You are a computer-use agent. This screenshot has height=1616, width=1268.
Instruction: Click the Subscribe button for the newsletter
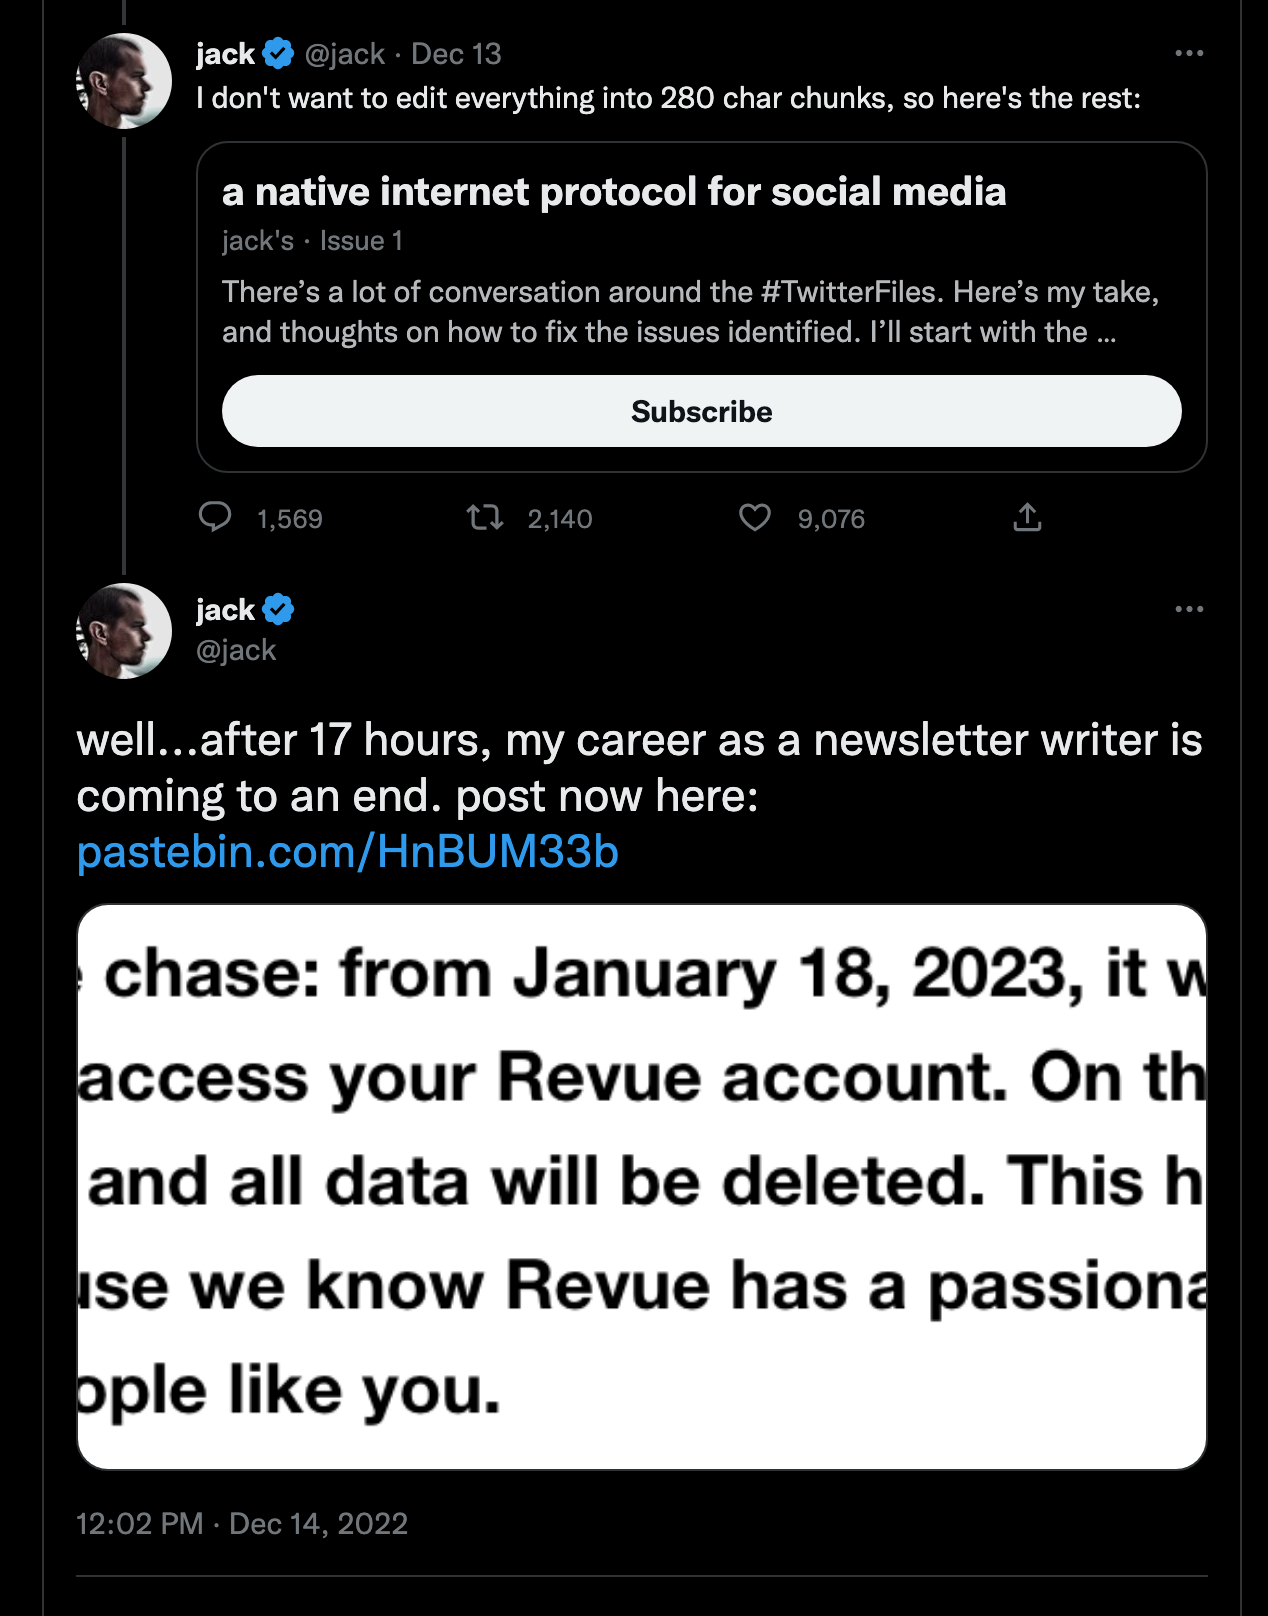click(701, 411)
